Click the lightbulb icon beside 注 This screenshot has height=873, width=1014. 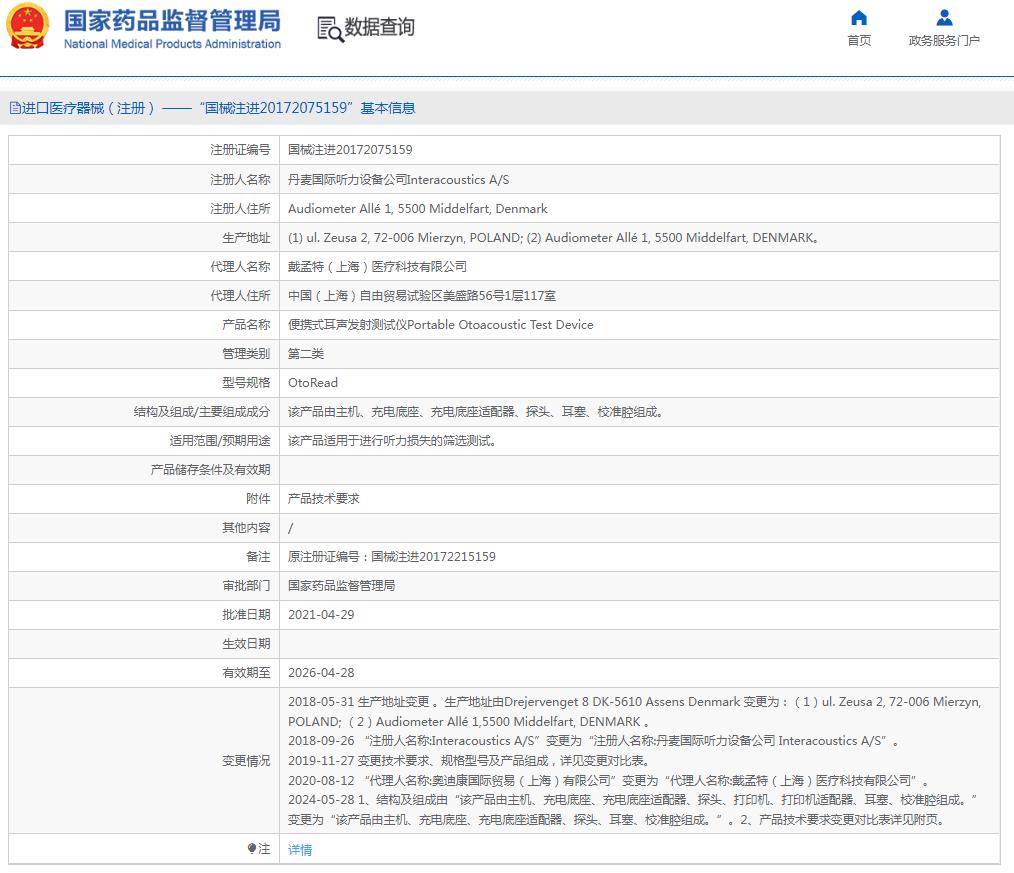[x=252, y=848]
